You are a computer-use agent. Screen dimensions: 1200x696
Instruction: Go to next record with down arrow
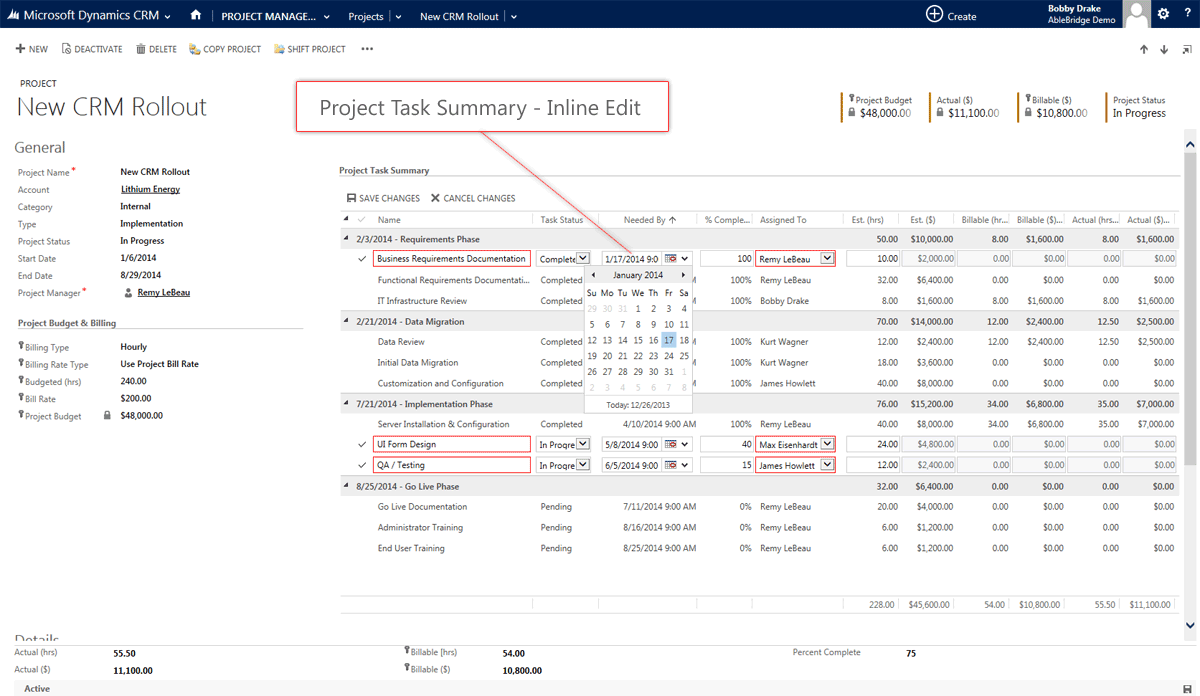(1164, 49)
